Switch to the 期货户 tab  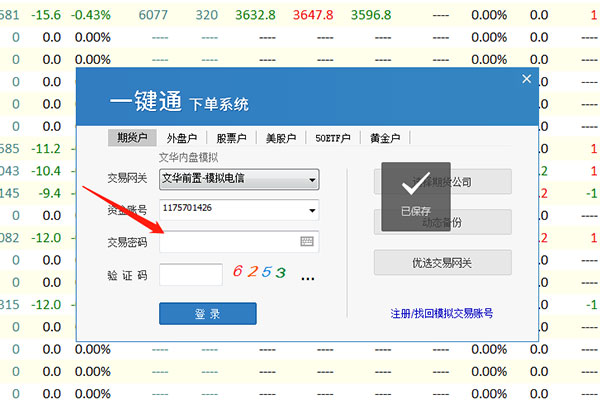(132, 138)
